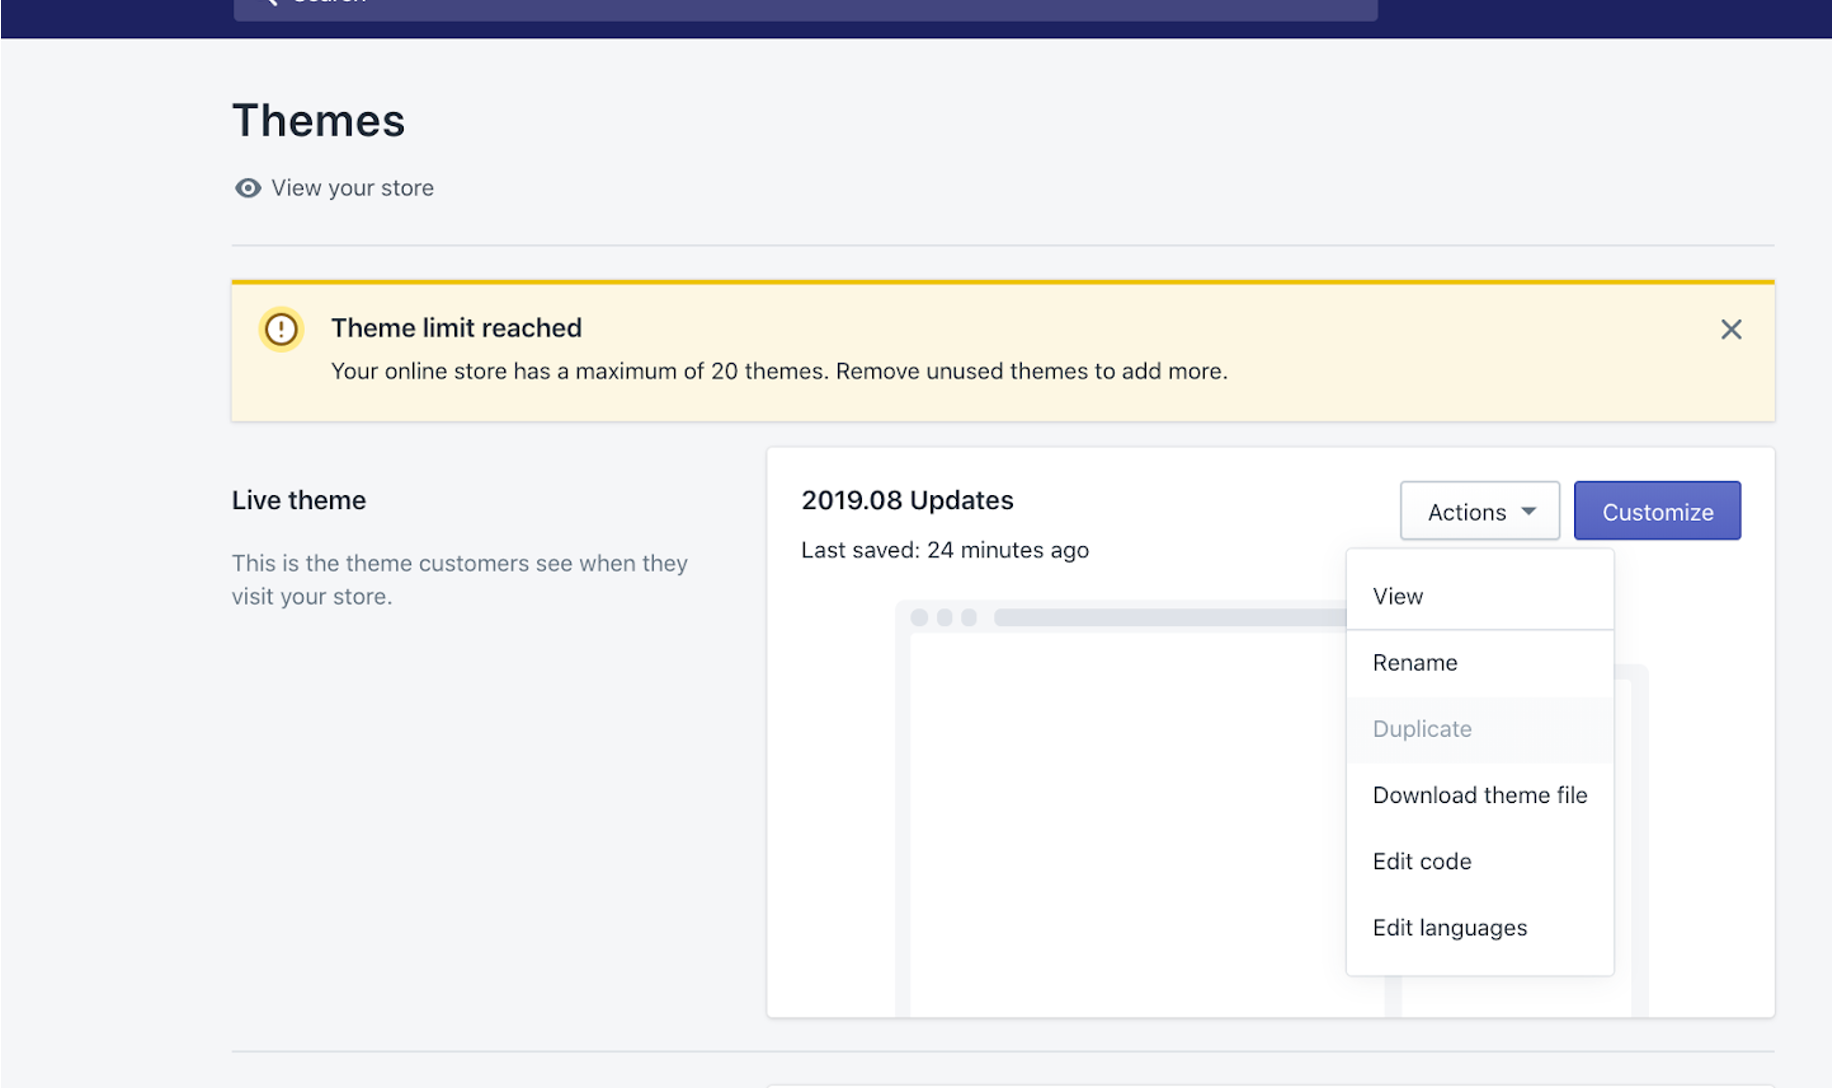1832x1088 pixels.
Task: Click the Themes page heading
Action: coord(319,121)
